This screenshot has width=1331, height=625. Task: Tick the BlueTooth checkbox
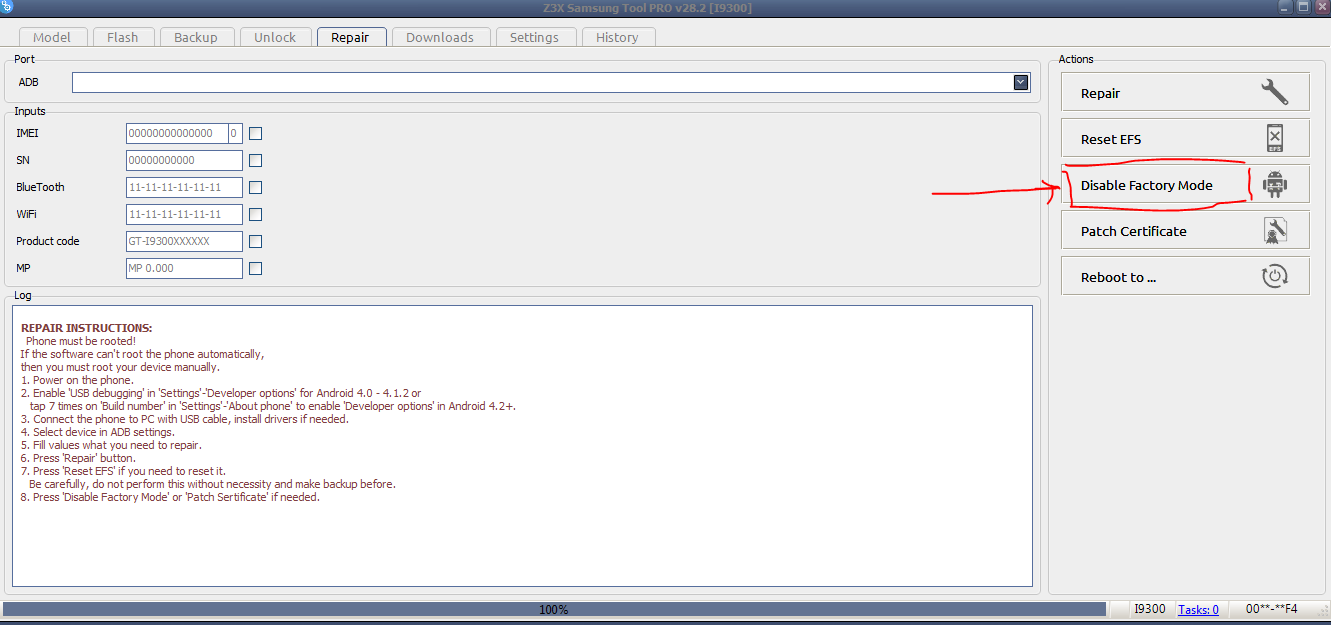(x=256, y=187)
